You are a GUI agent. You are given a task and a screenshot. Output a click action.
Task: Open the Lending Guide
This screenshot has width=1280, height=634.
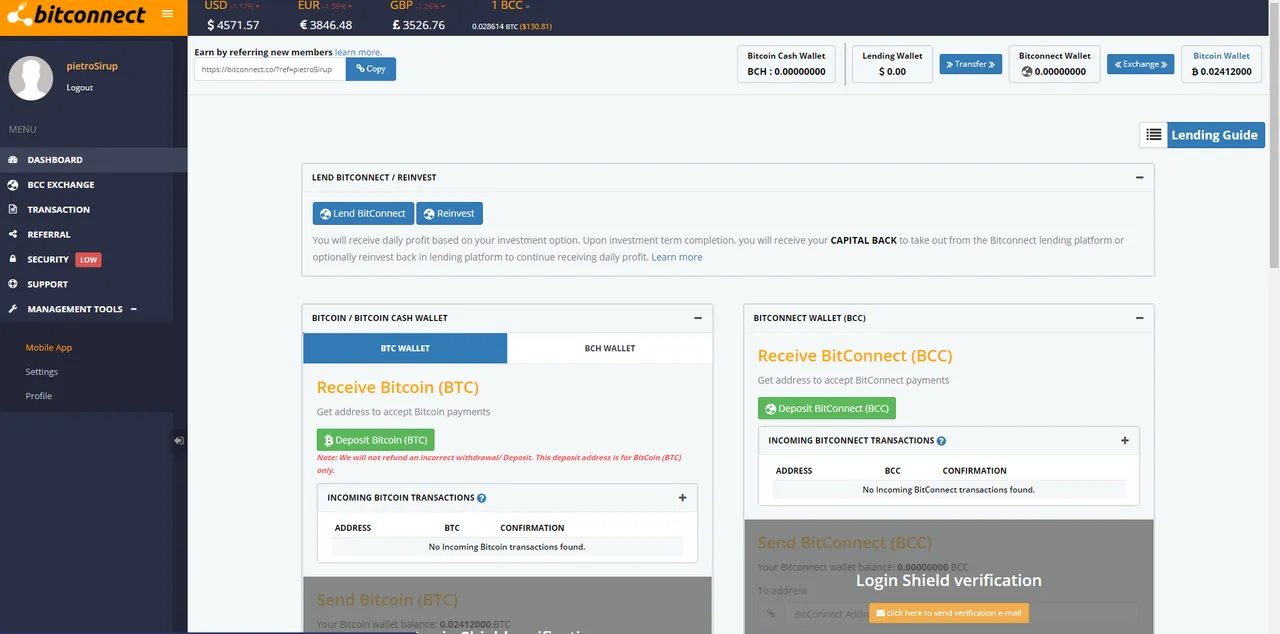coord(1214,135)
